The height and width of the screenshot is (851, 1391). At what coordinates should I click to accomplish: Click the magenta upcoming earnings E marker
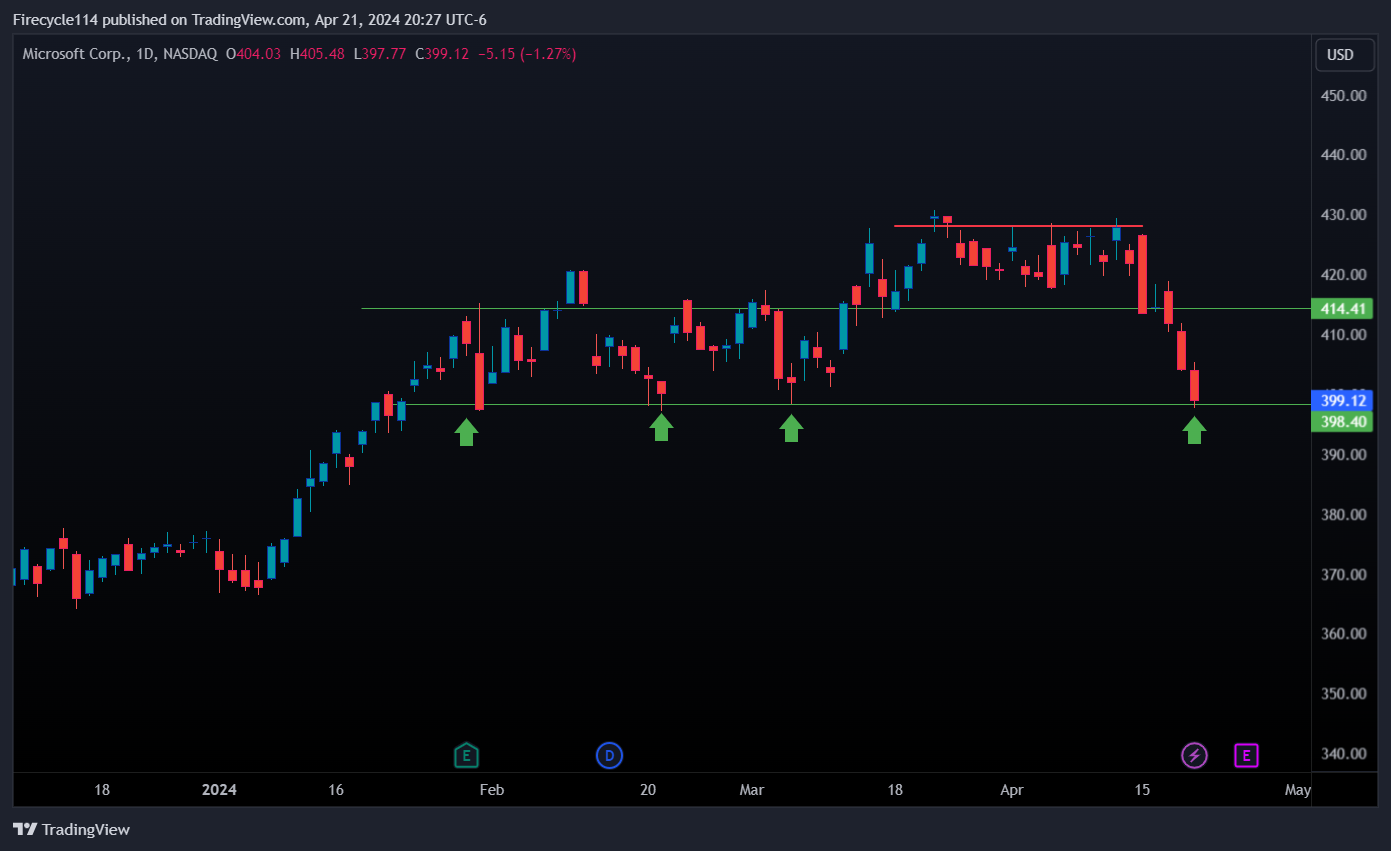click(1246, 755)
